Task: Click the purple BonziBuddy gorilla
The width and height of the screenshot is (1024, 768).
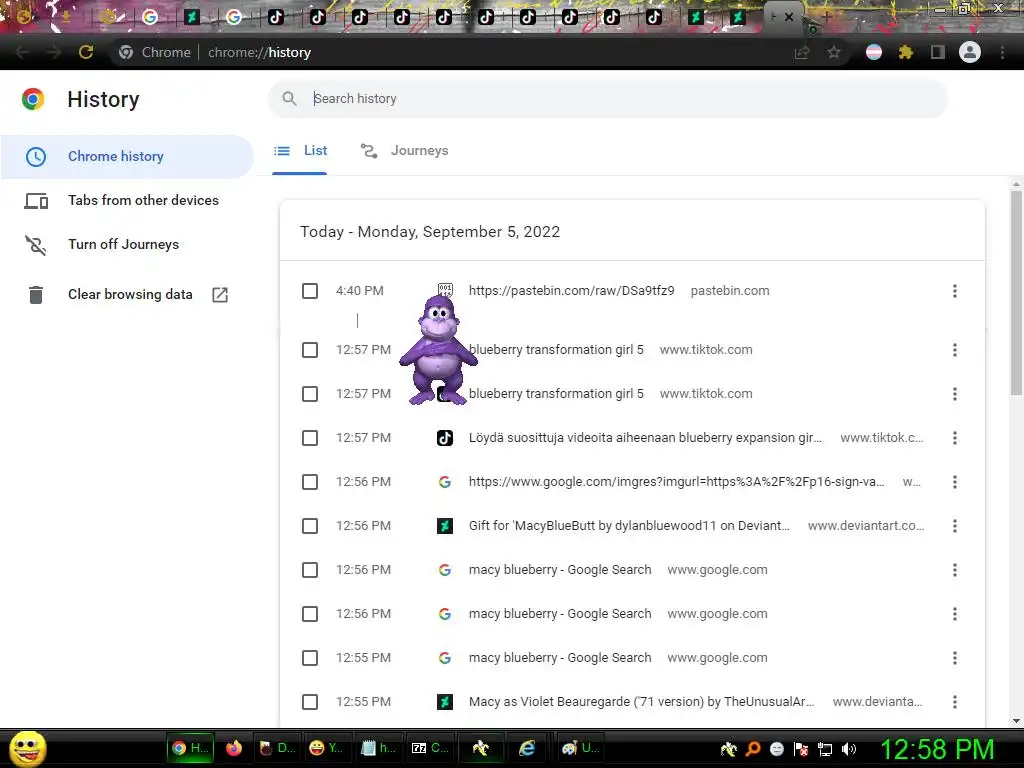Action: click(x=438, y=349)
